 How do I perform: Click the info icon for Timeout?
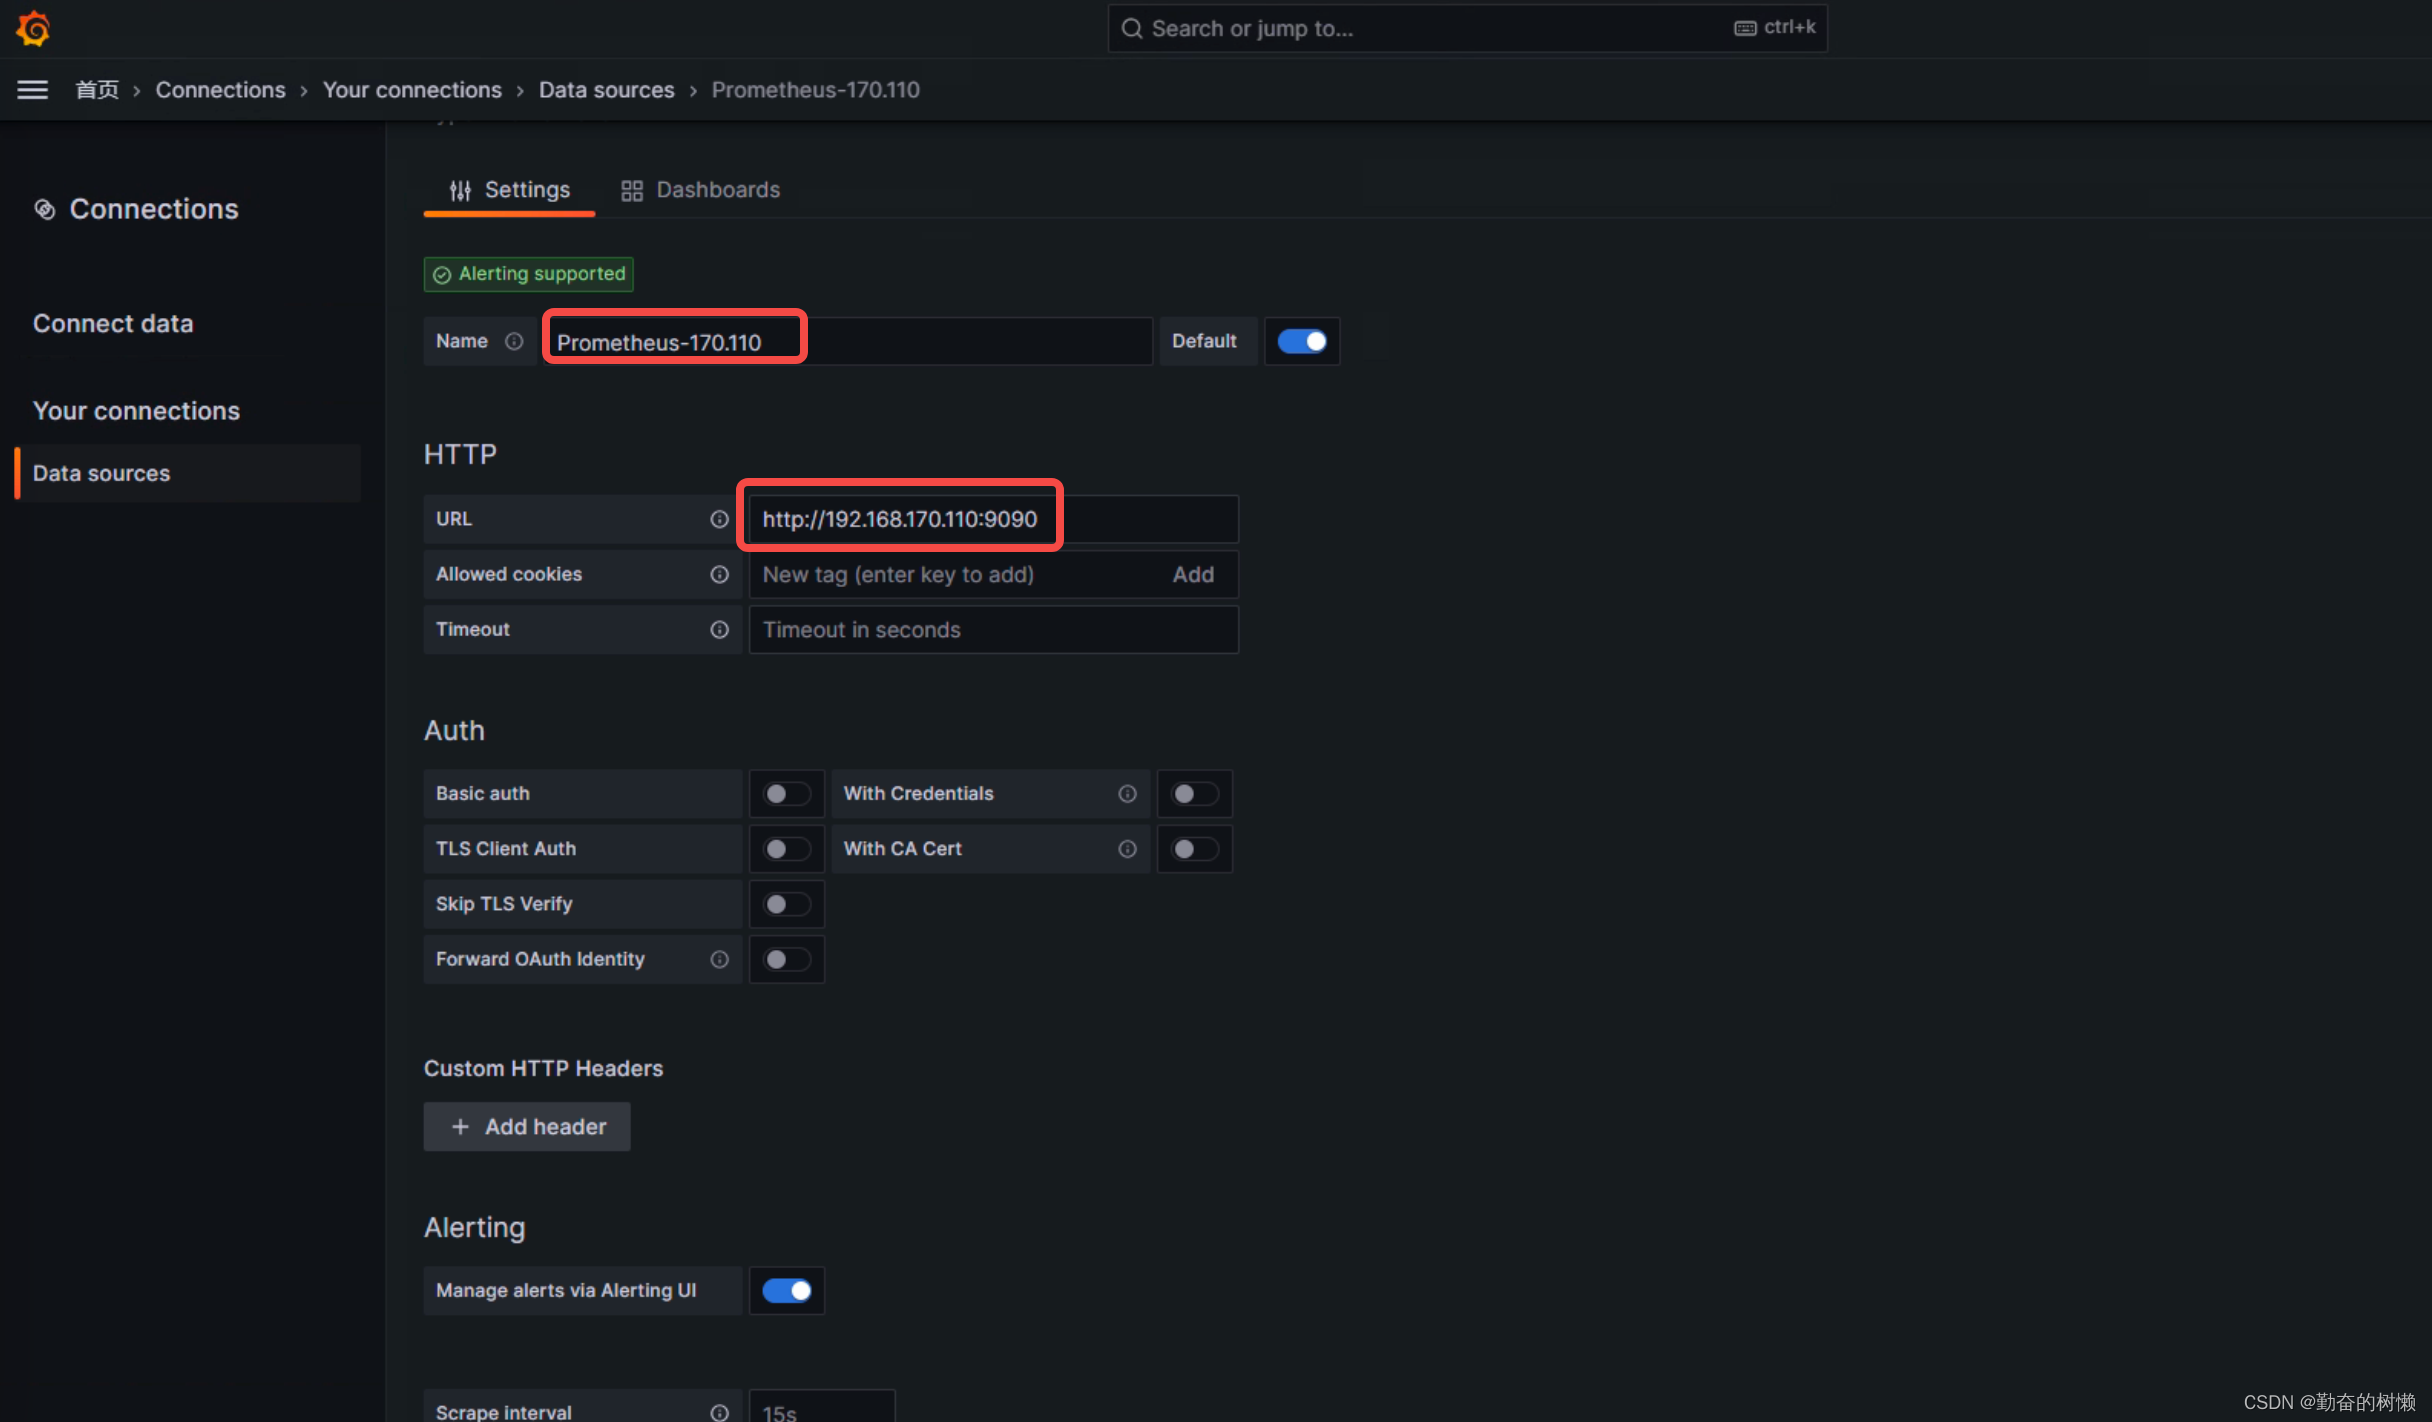[719, 629]
